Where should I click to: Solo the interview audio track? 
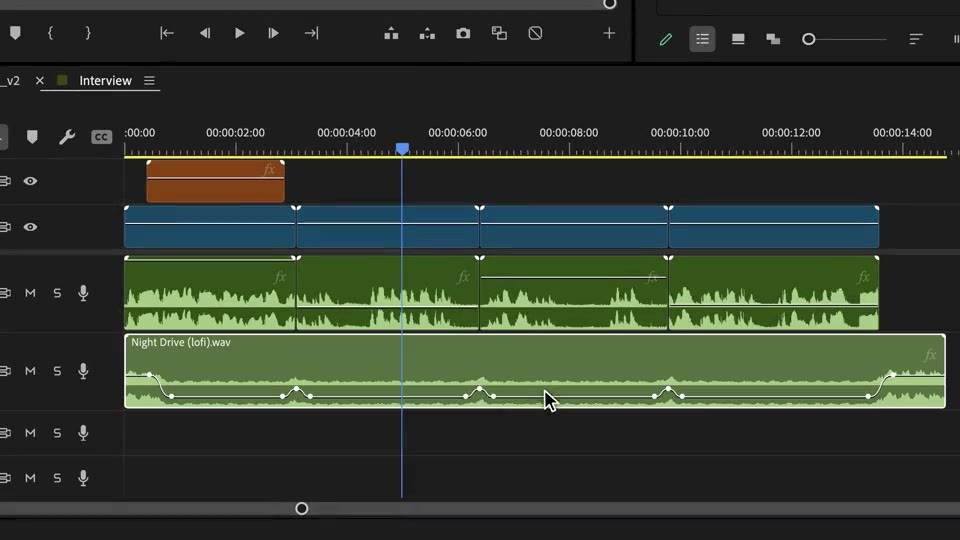pos(57,293)
